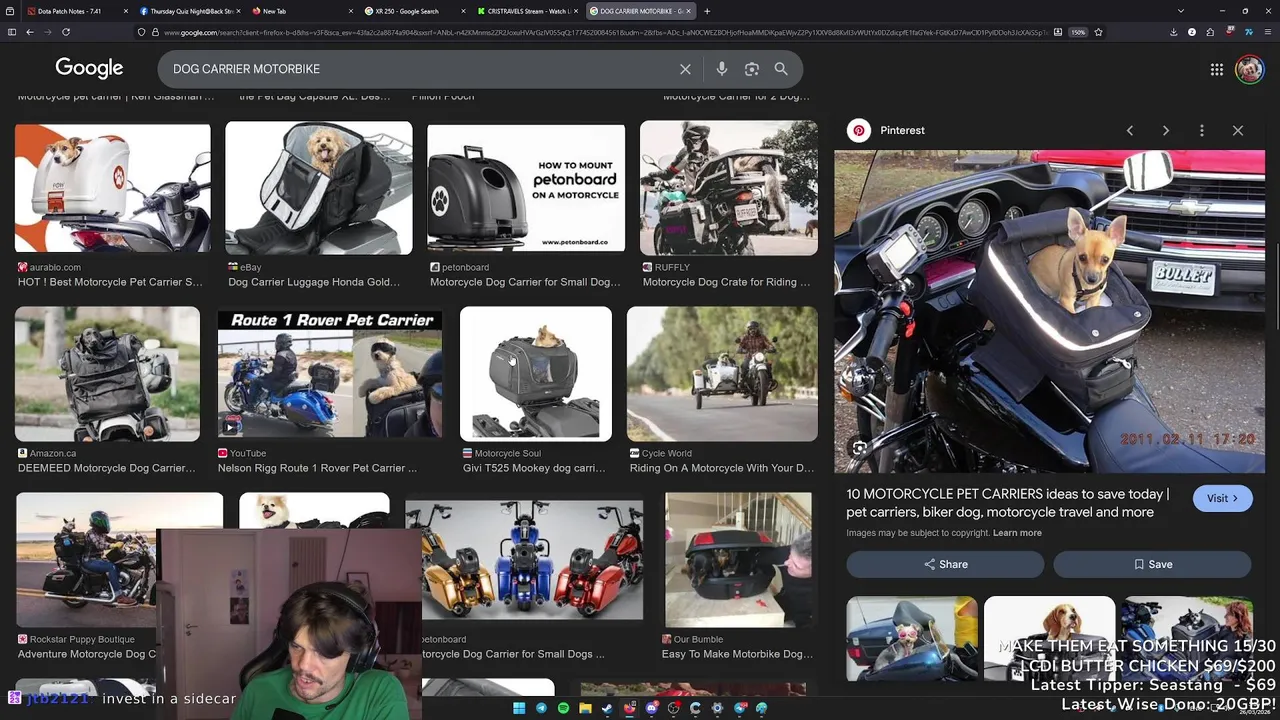Close the Pinterest image preview panel
Image resolution: width=1280 pixels, height=720 pixels.
coord(1238,131)
